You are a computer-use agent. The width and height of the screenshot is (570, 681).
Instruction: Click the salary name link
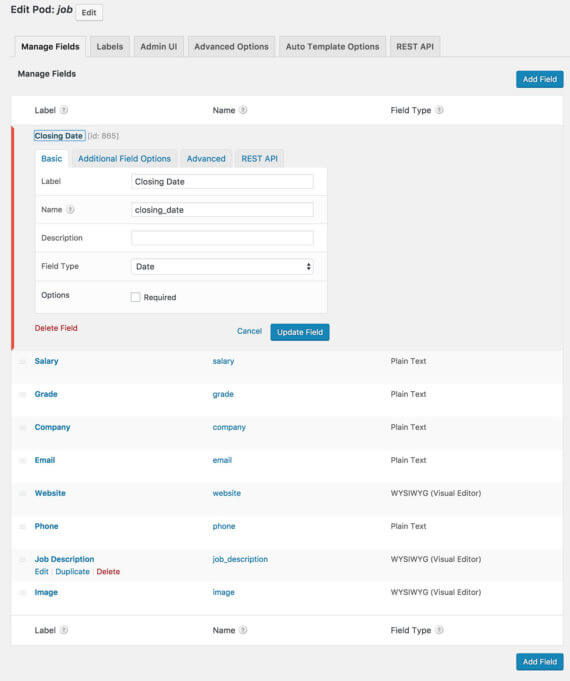click(223, 361)
